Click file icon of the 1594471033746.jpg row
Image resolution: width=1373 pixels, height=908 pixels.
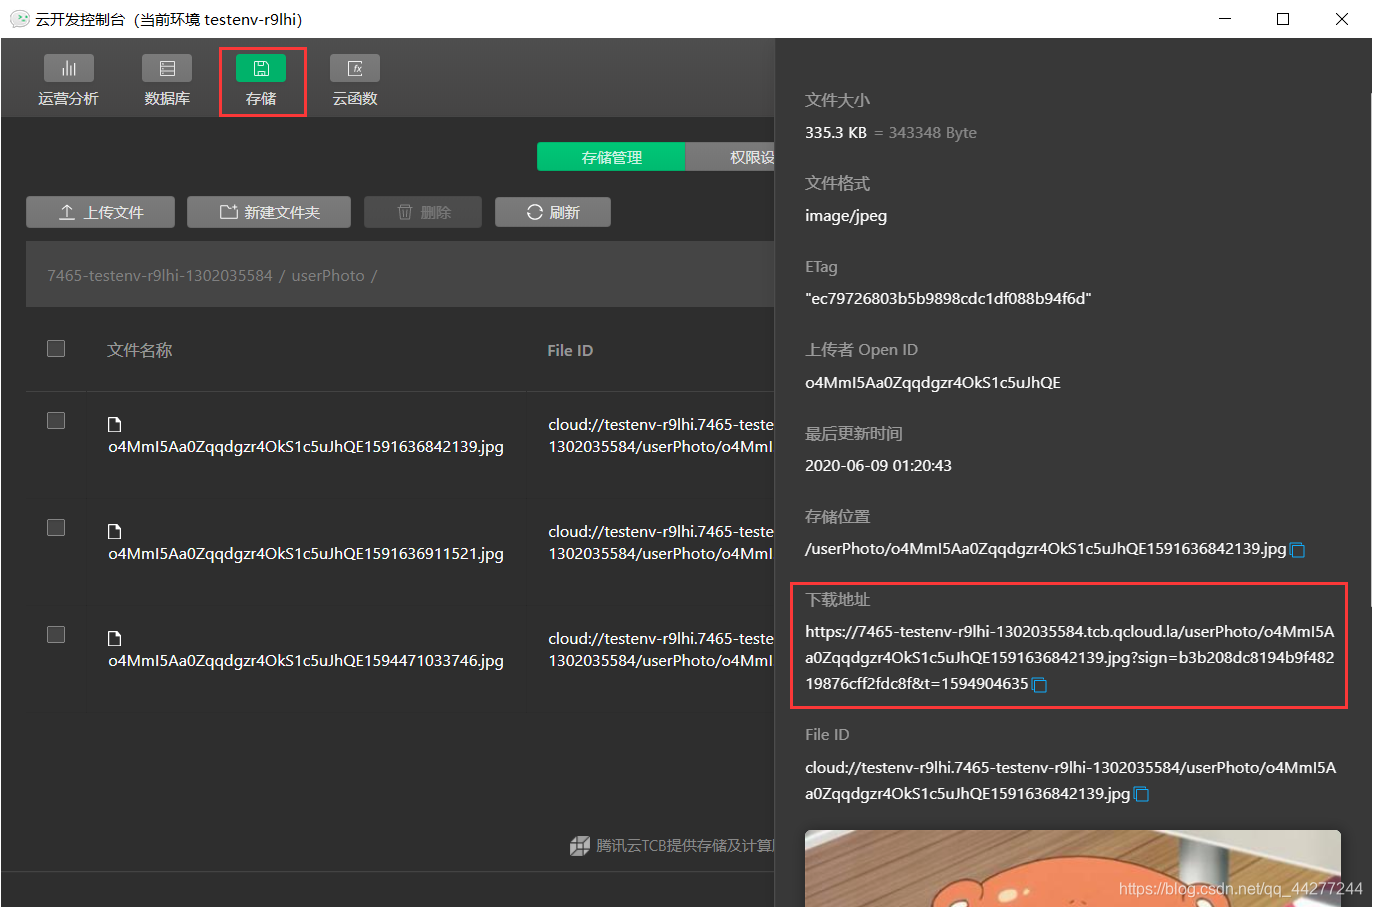[114, 638]
